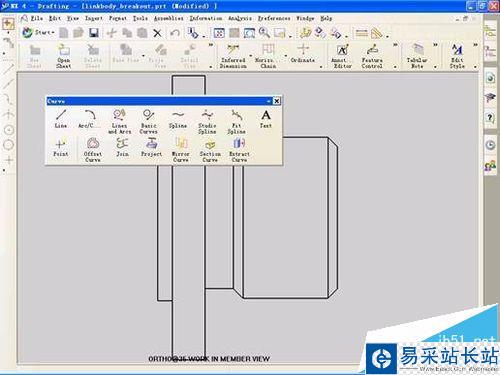
Task: Select the Text tool in Curve toolbar
Action: (266, 119)
